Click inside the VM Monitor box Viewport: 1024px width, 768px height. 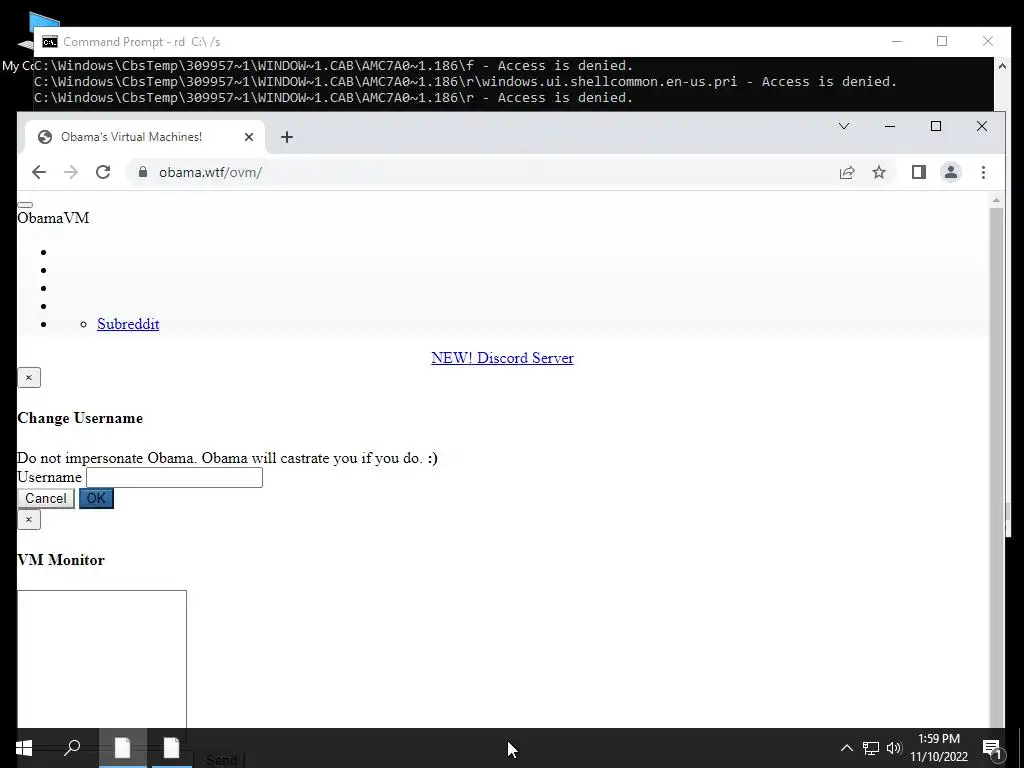[102, 660]
